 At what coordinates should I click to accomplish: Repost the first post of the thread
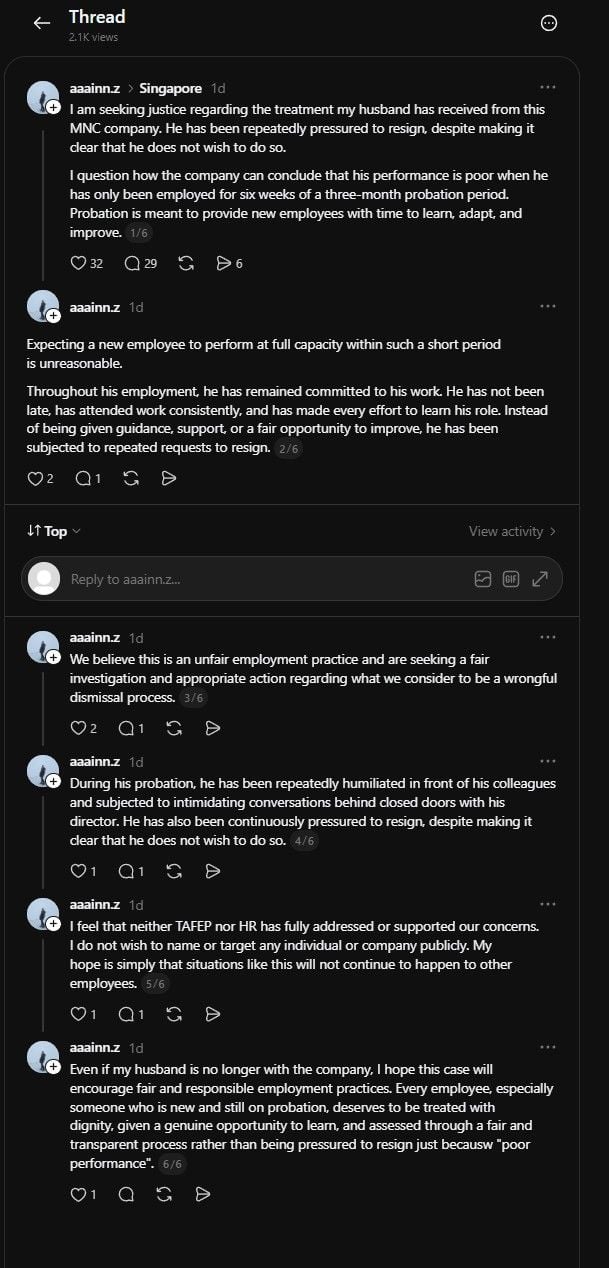point(186,263)
